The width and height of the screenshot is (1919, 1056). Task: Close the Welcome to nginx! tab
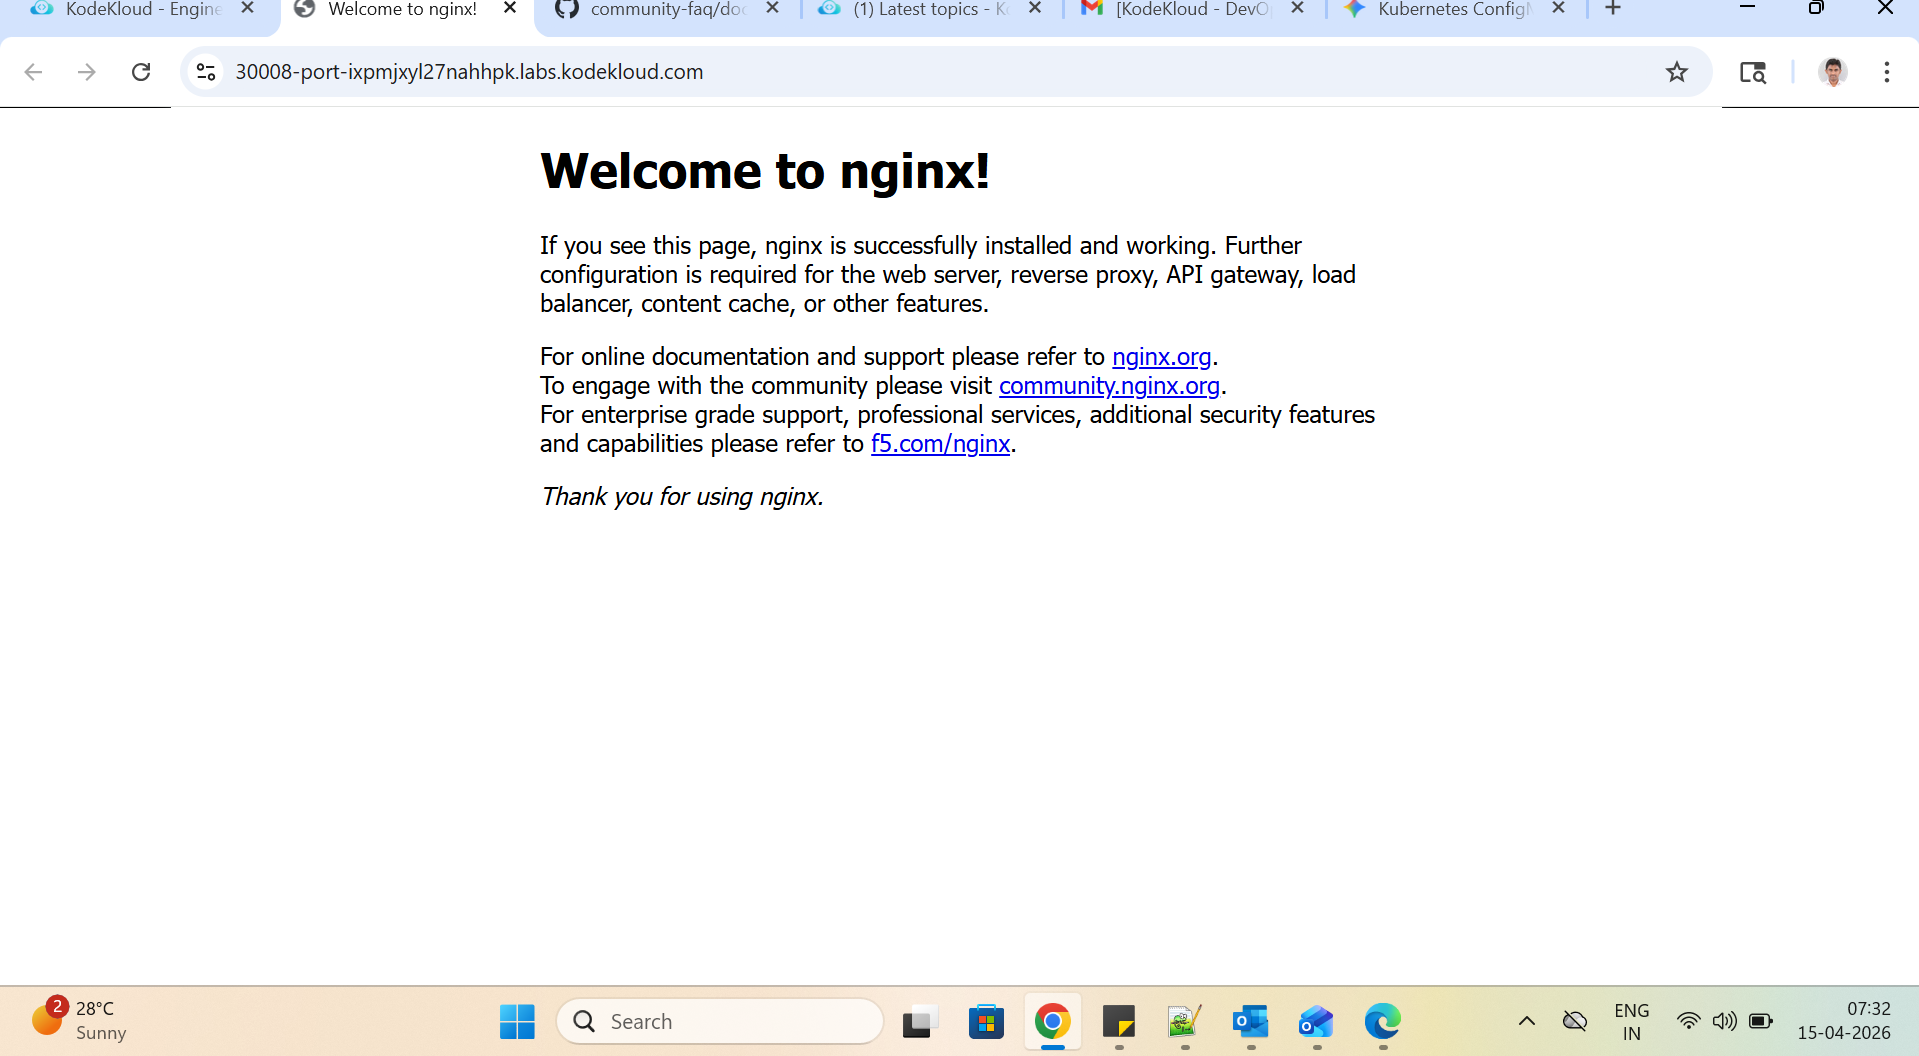point(510,8)
